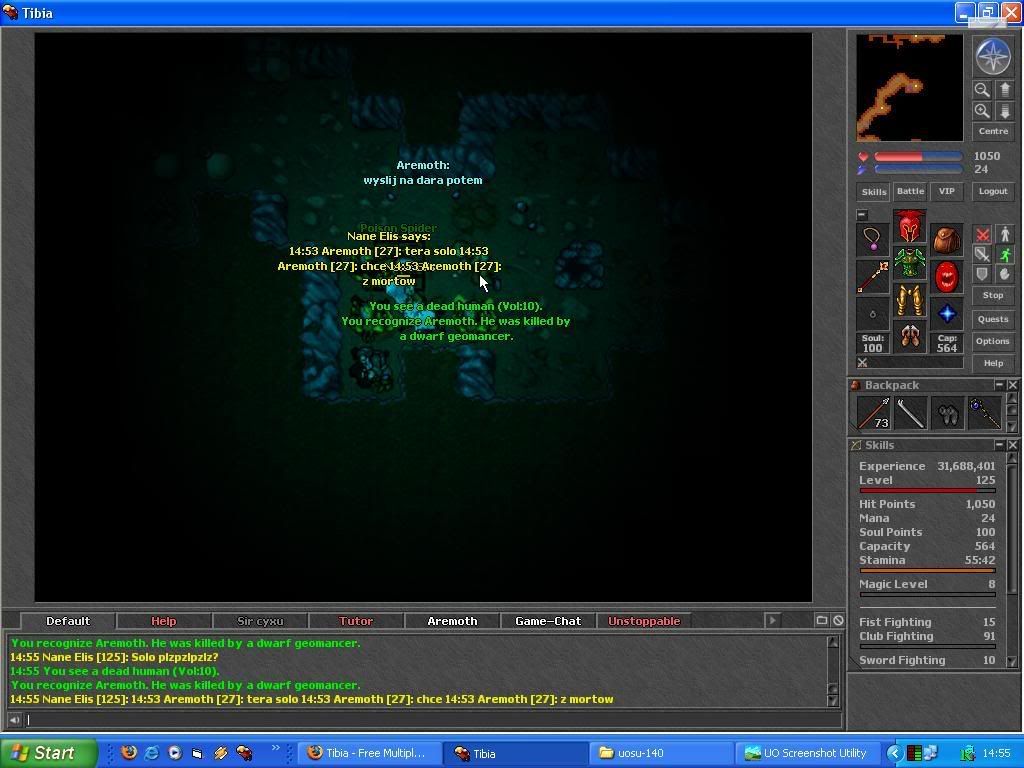Toggle the chat volume speaker icon
This screenshot has width=1024, height=768.
[x=14, y=720]
